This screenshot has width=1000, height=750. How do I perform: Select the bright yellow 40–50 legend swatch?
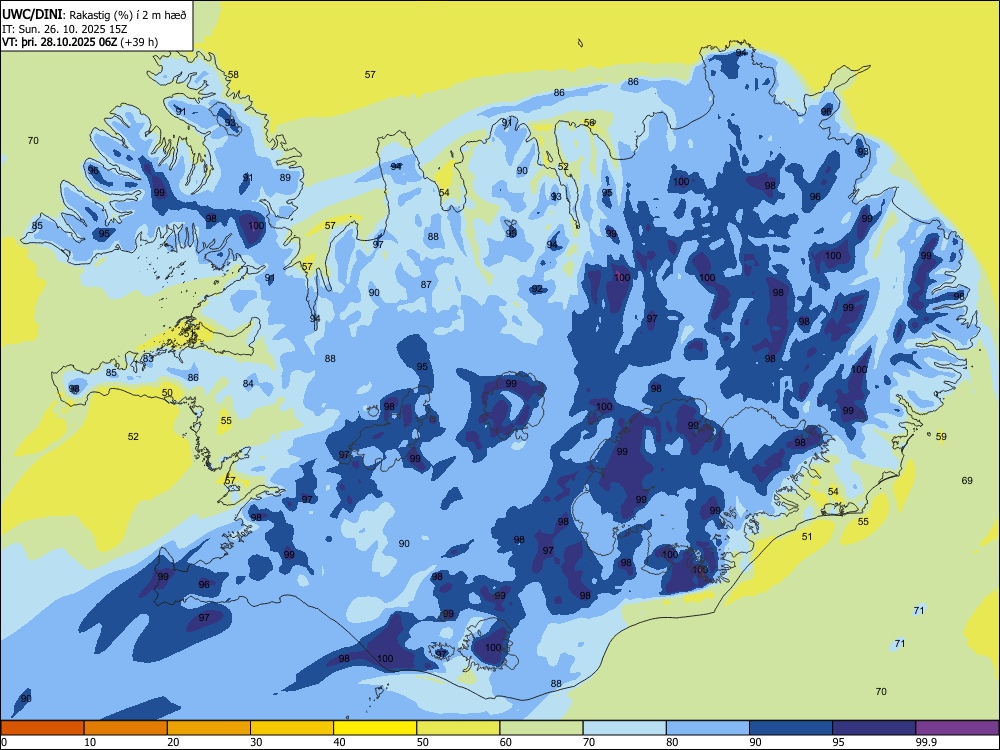[375, 728]
